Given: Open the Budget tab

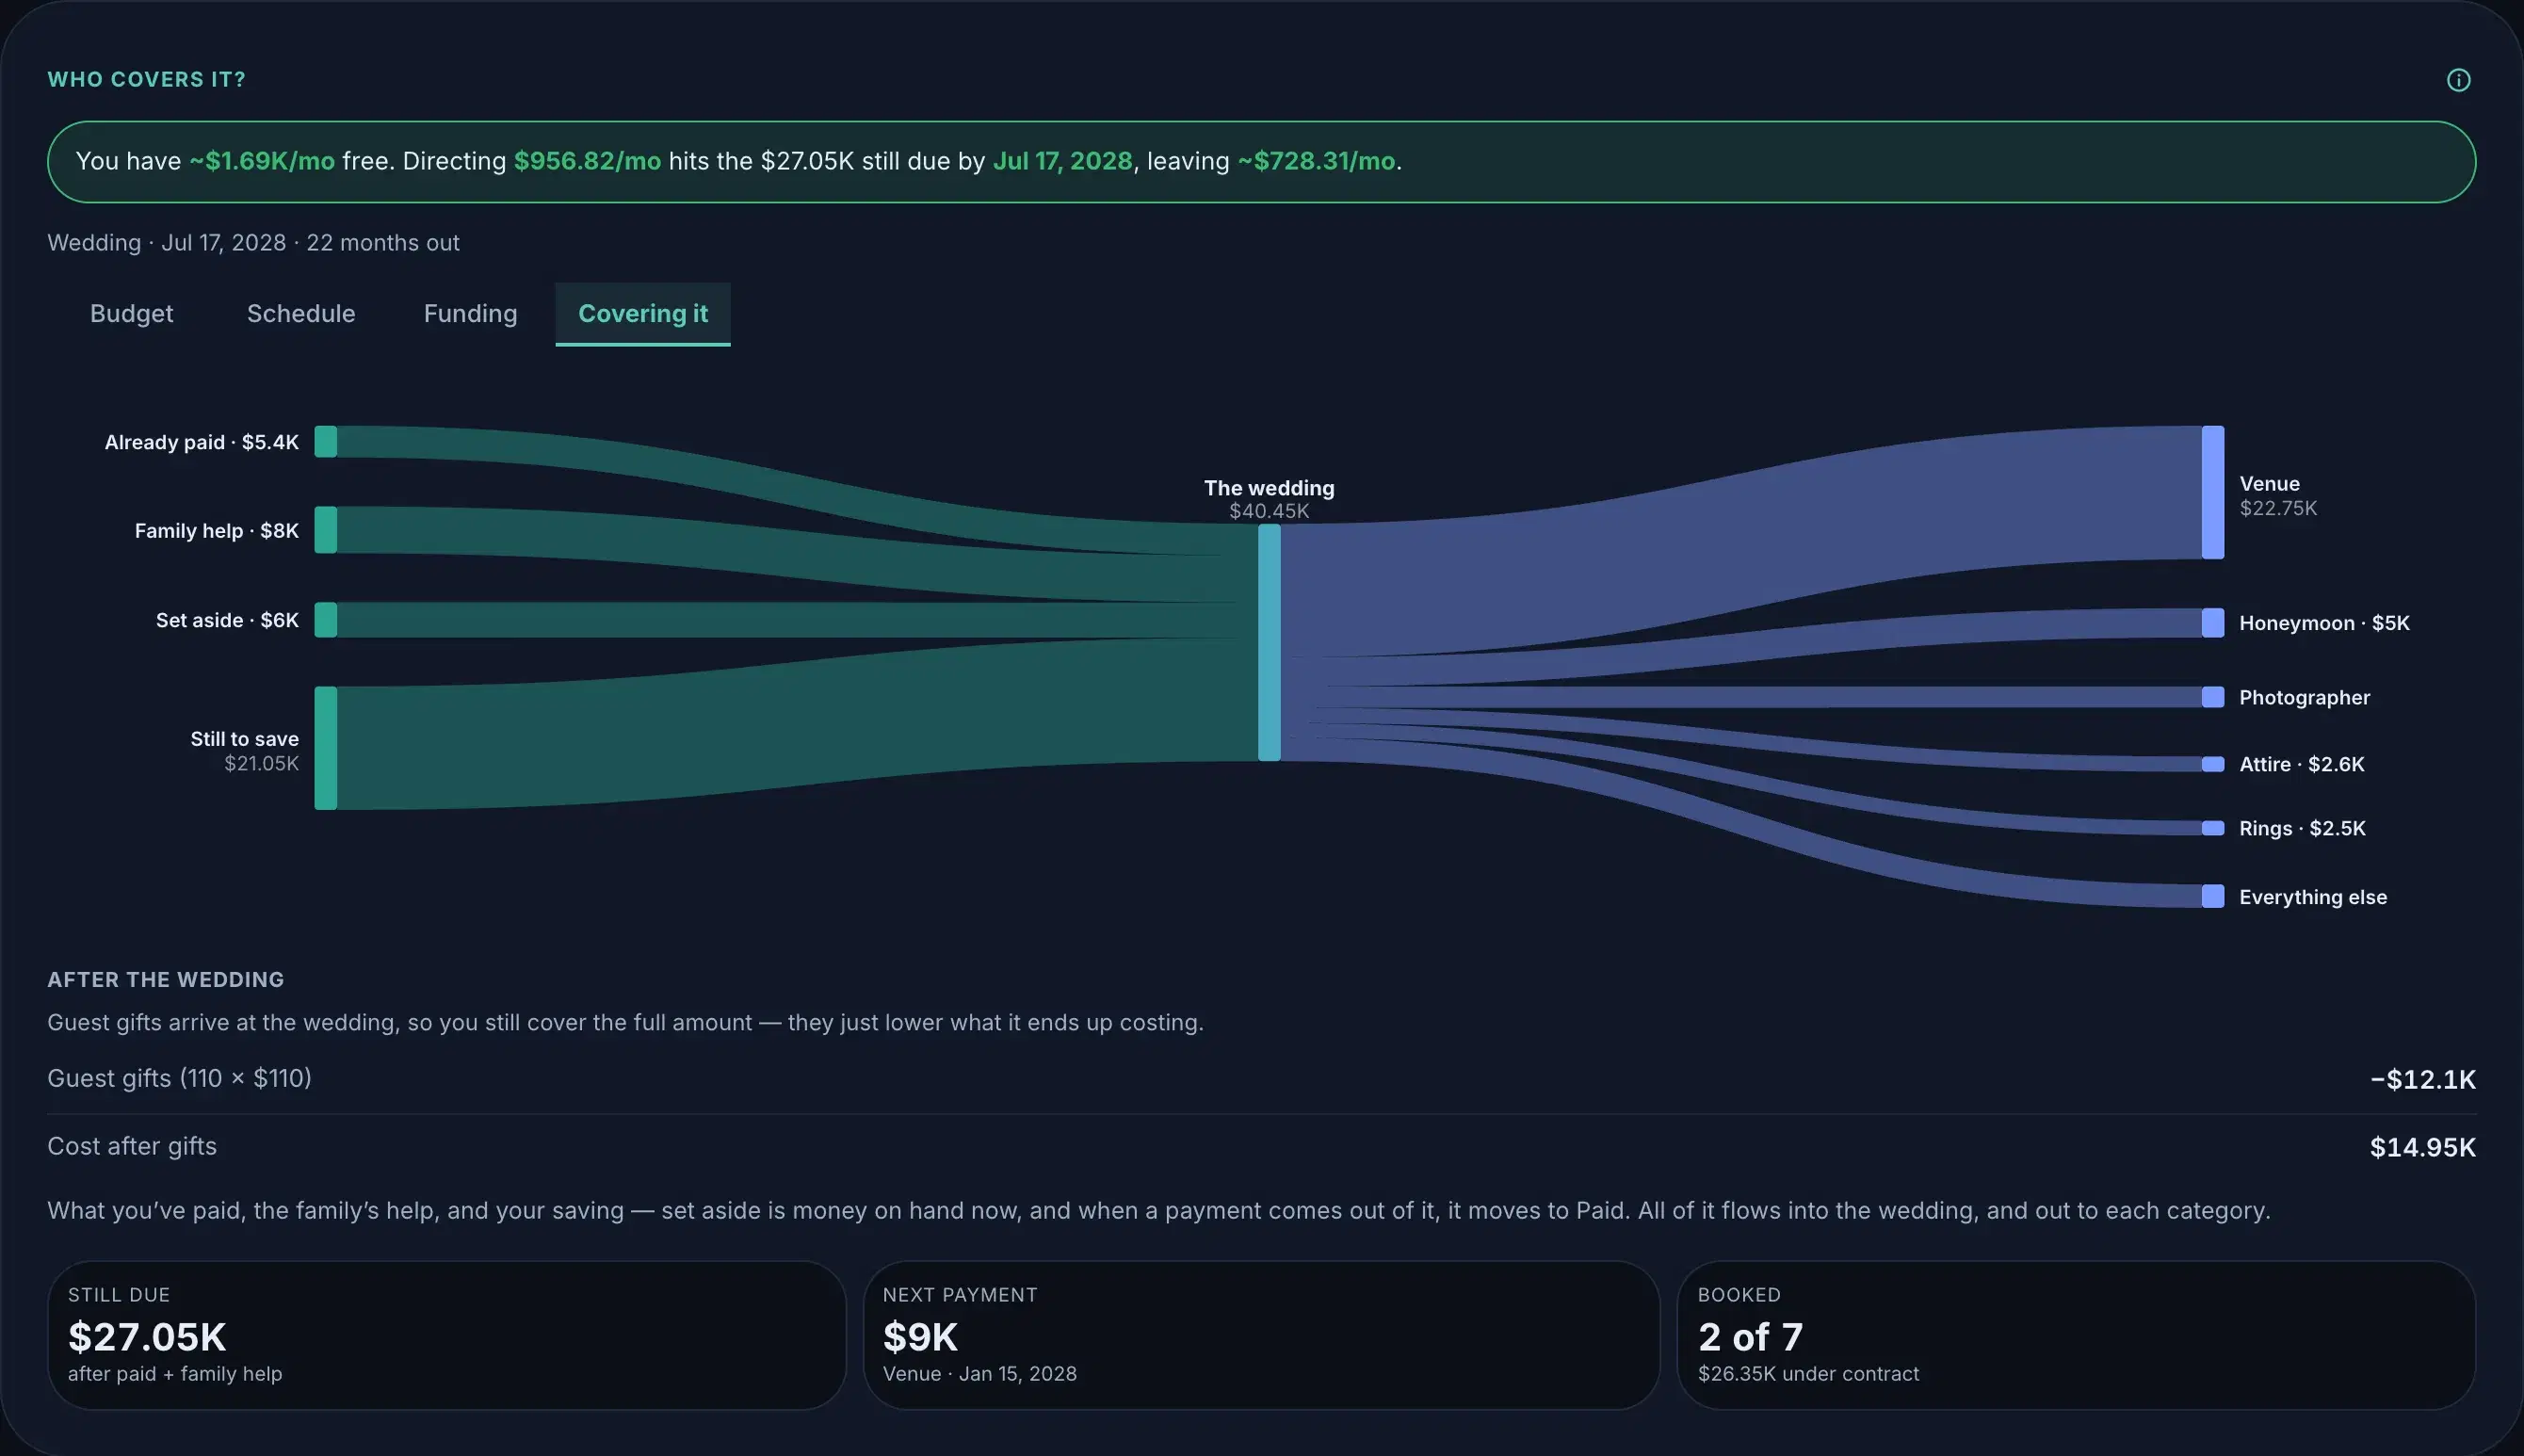Looking at the screenshot, I should point(131,314).
